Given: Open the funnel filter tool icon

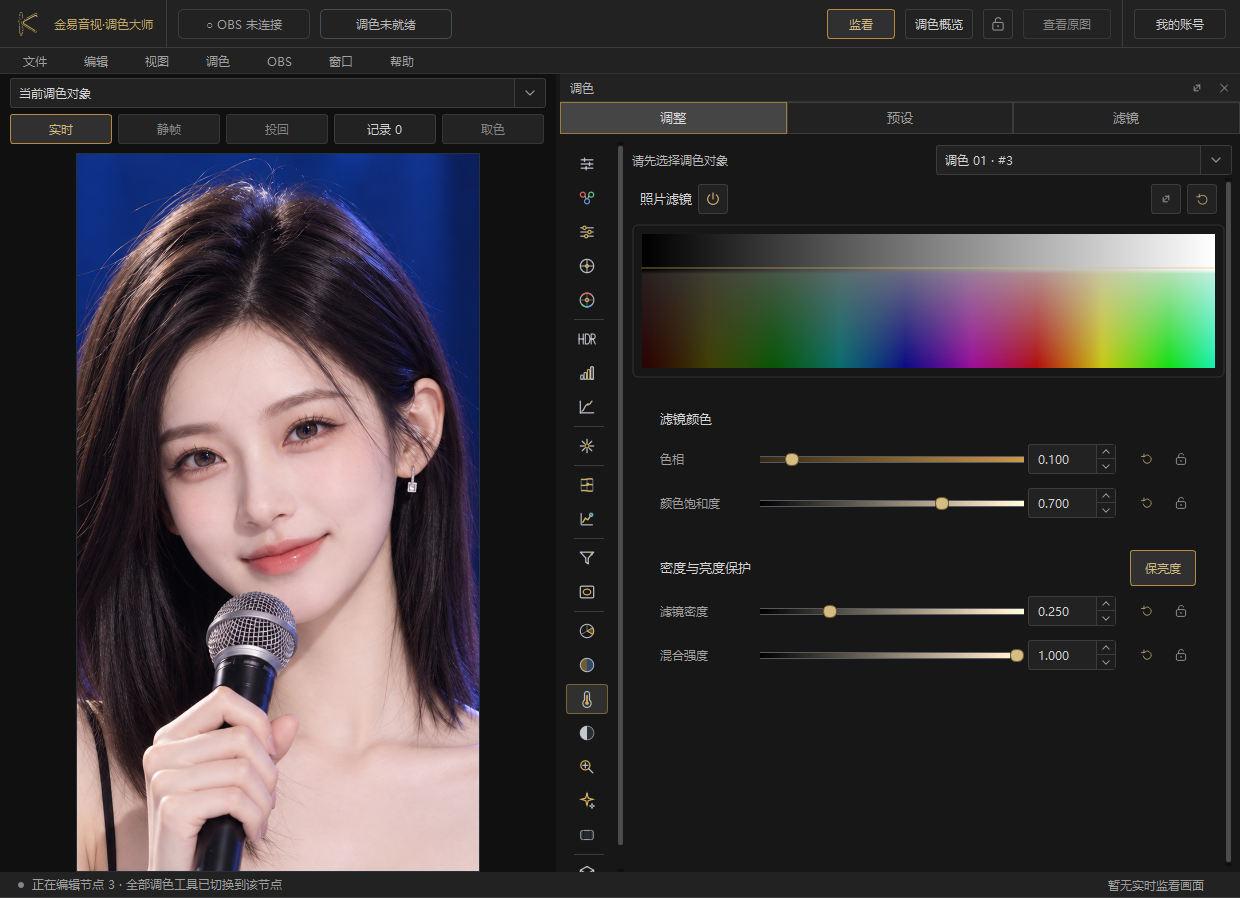Looking at the screenshot, I should [x=587, y=558].
